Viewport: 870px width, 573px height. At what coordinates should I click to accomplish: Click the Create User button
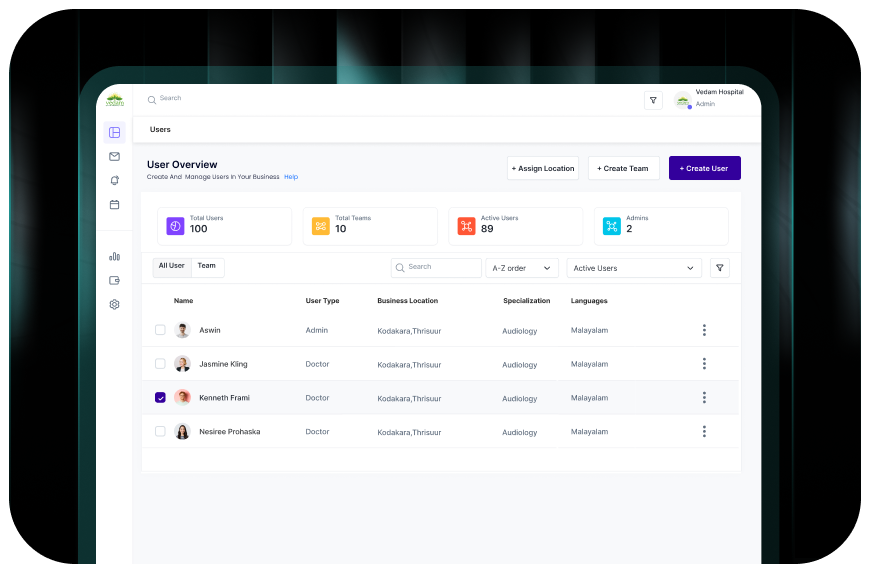(704, 168)
